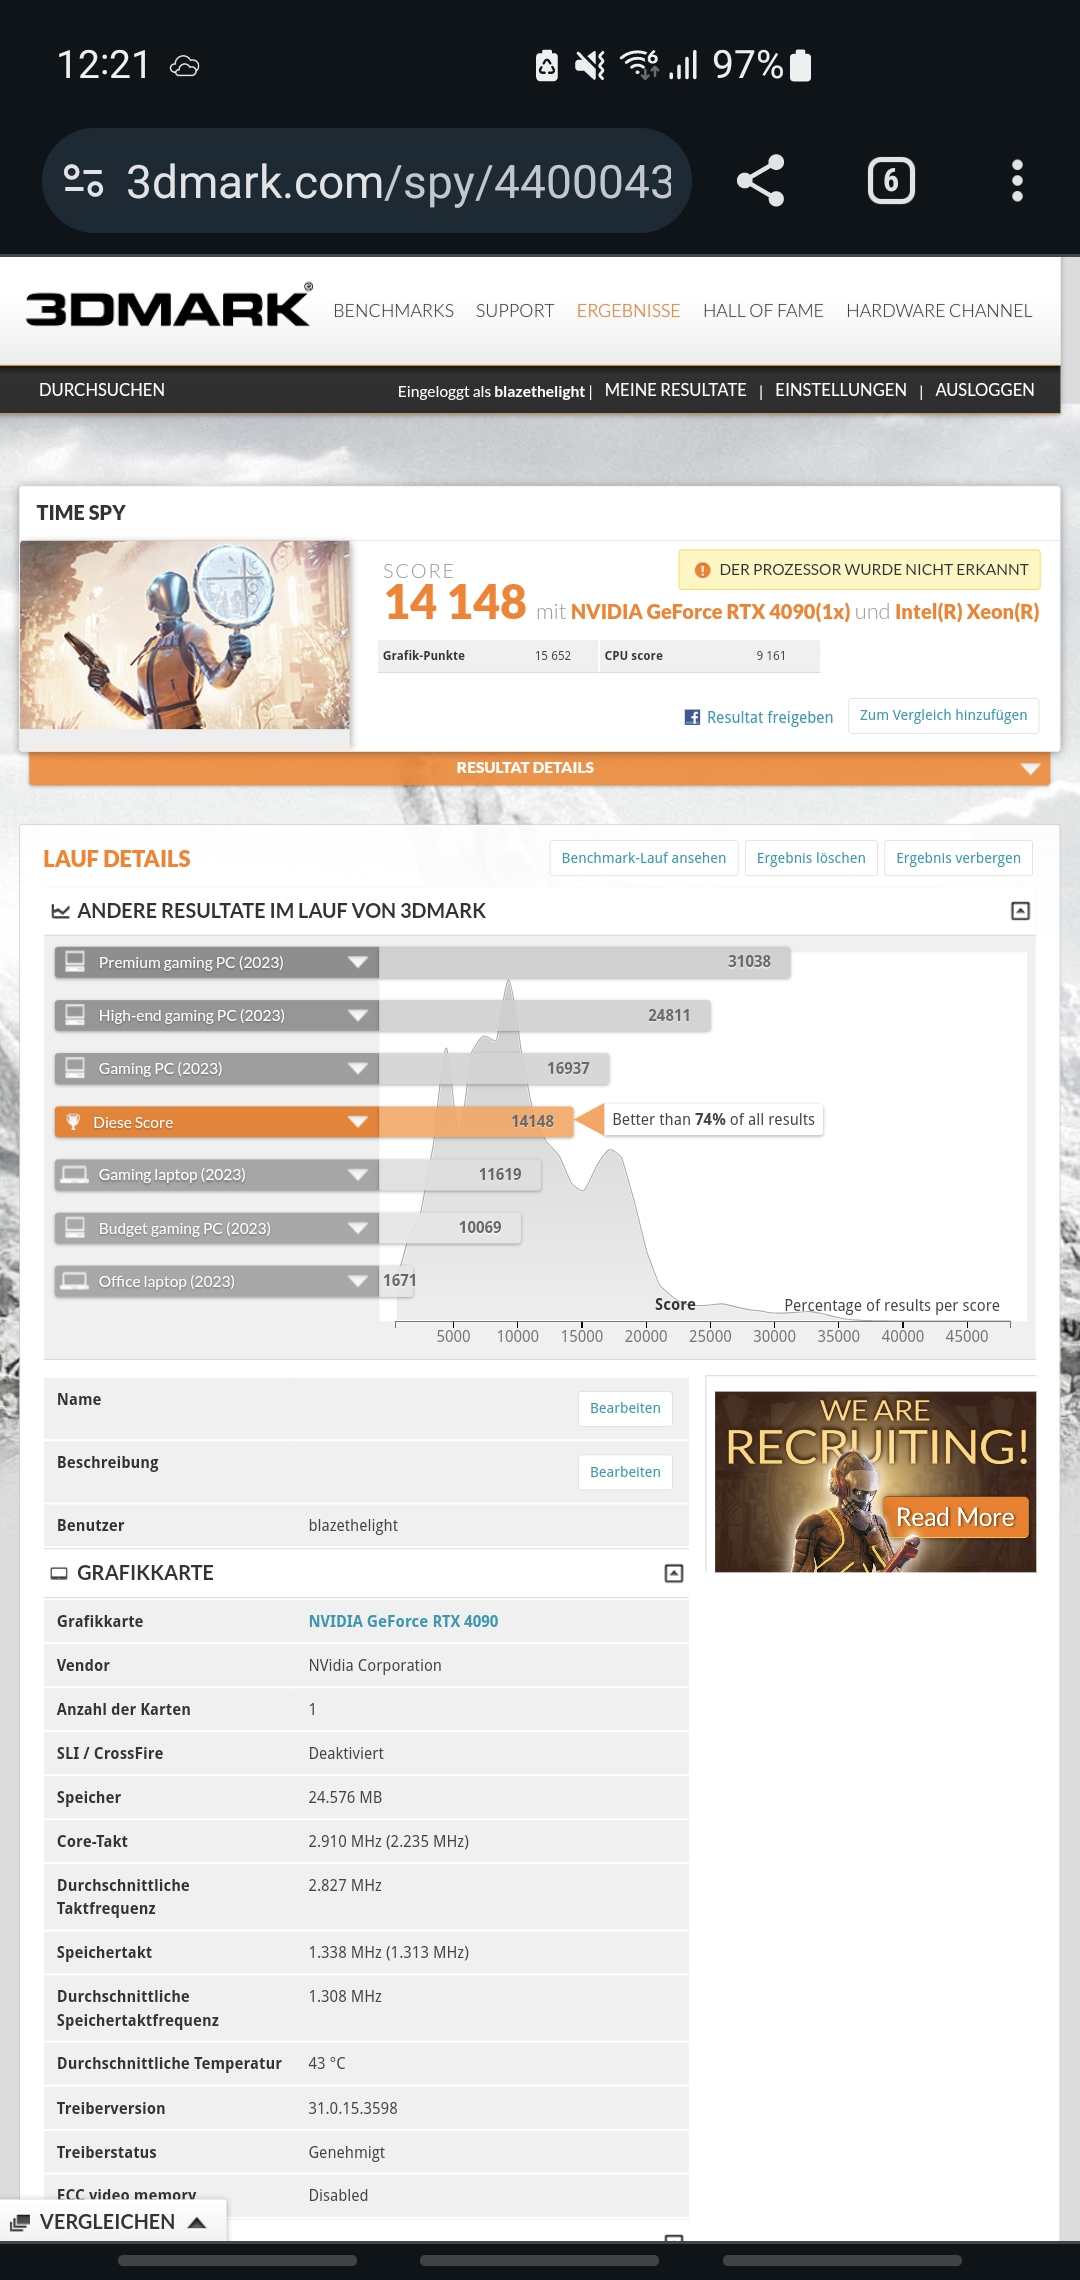1080x2280 pixels.
Task: Tap the site settings icon in address bar
Action: [x=83, y=181]
